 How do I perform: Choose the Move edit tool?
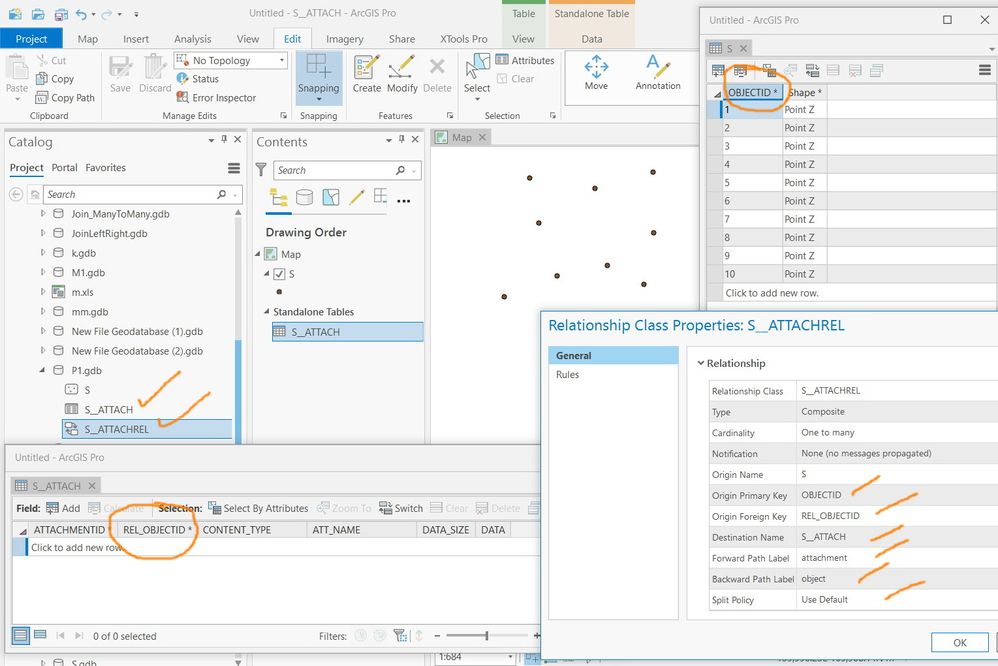click(x=596, y=72)
